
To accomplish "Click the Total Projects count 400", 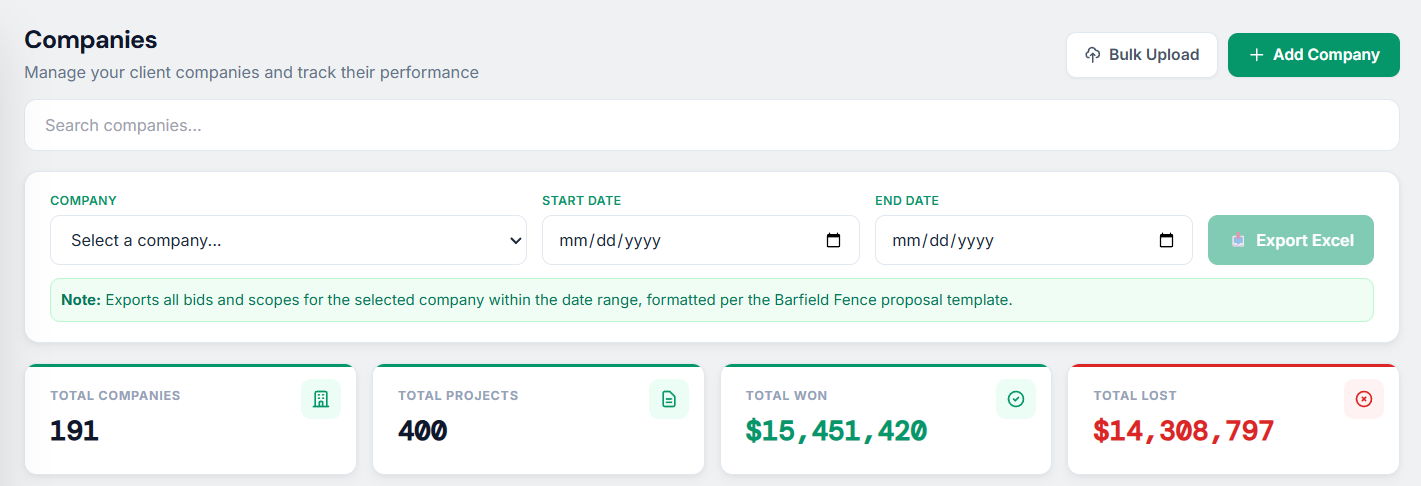I will 422,431.
